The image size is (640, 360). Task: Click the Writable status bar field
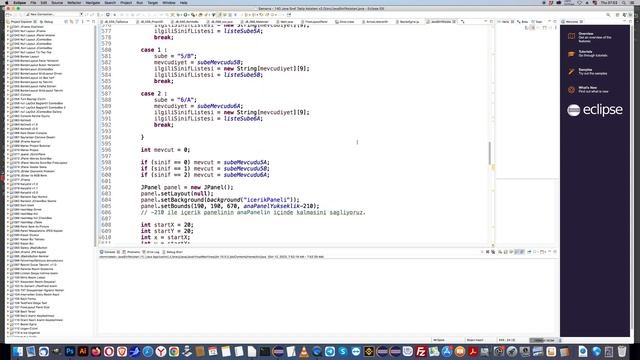coord(439,340)
